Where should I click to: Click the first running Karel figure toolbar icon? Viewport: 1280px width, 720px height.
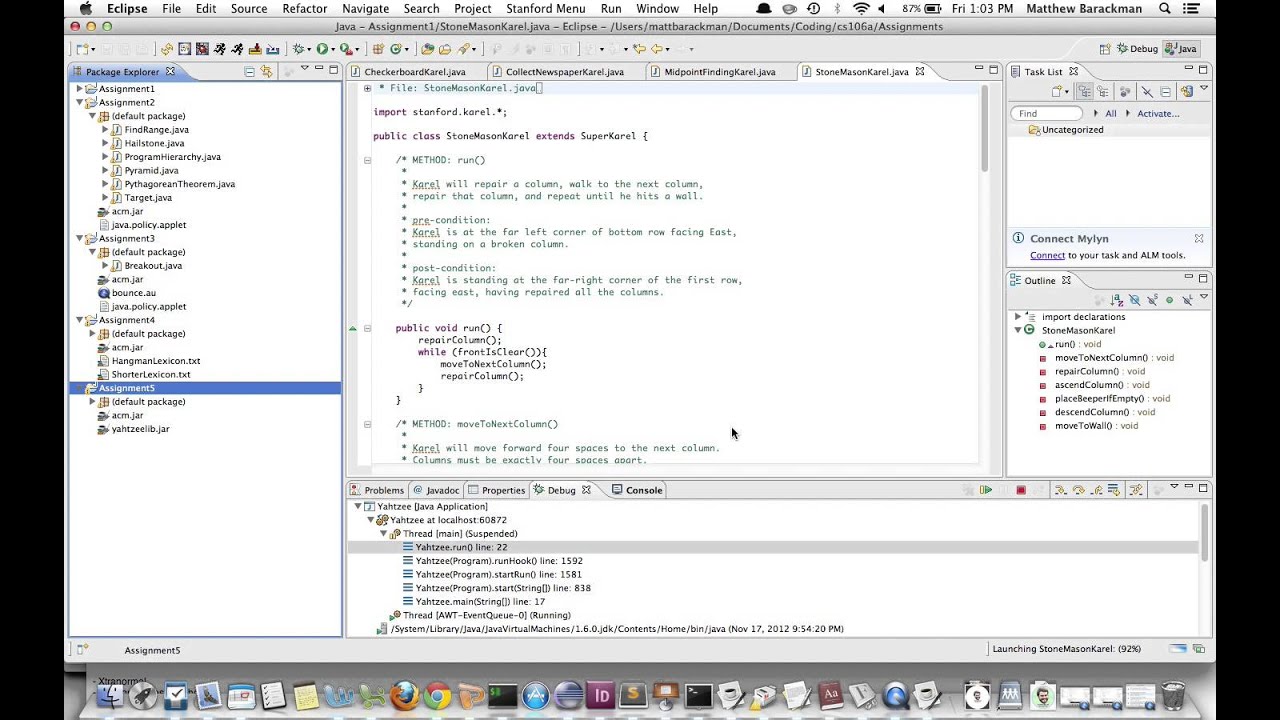218,48
